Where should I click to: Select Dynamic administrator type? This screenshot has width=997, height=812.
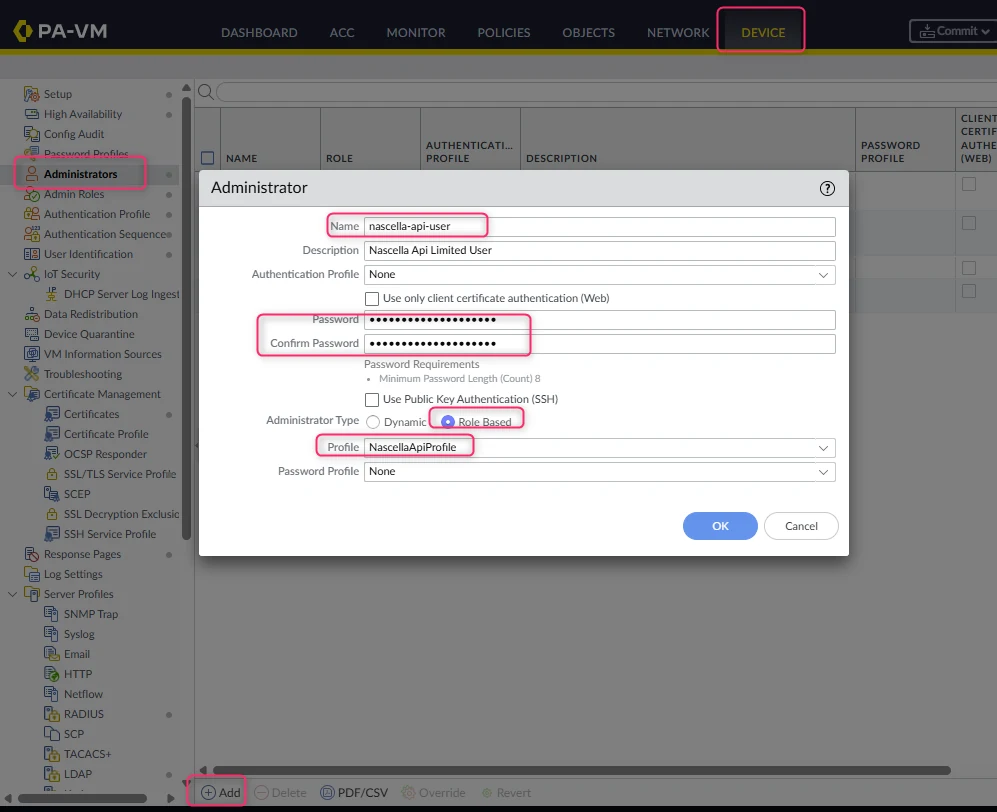point(373,422)
